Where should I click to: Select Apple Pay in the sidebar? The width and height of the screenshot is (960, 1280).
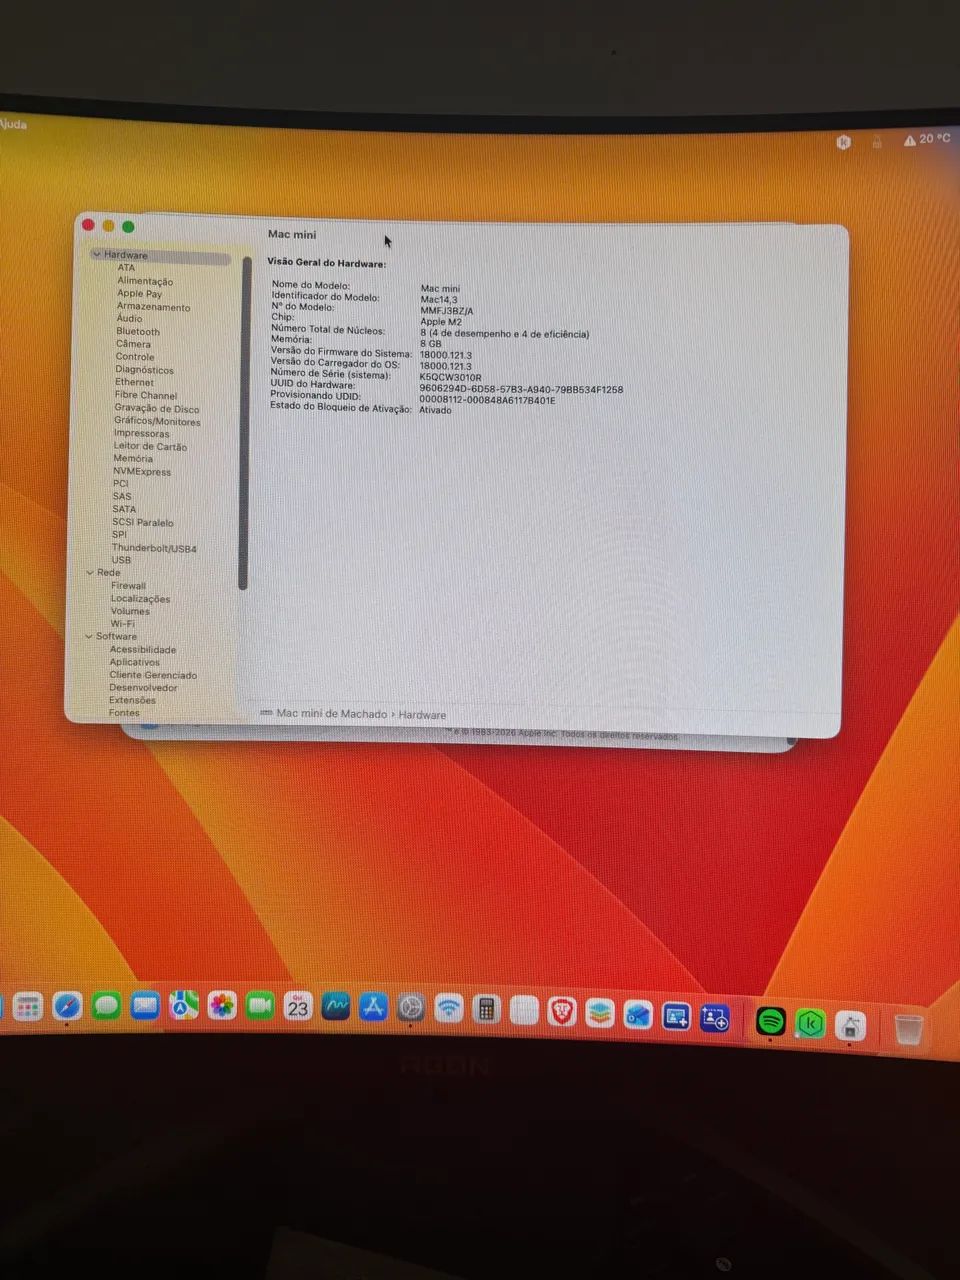tap(139, 294)
